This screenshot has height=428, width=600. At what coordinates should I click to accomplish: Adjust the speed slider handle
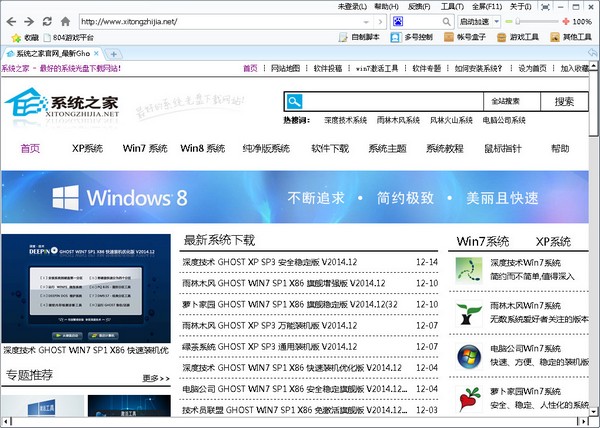(517, 22)
